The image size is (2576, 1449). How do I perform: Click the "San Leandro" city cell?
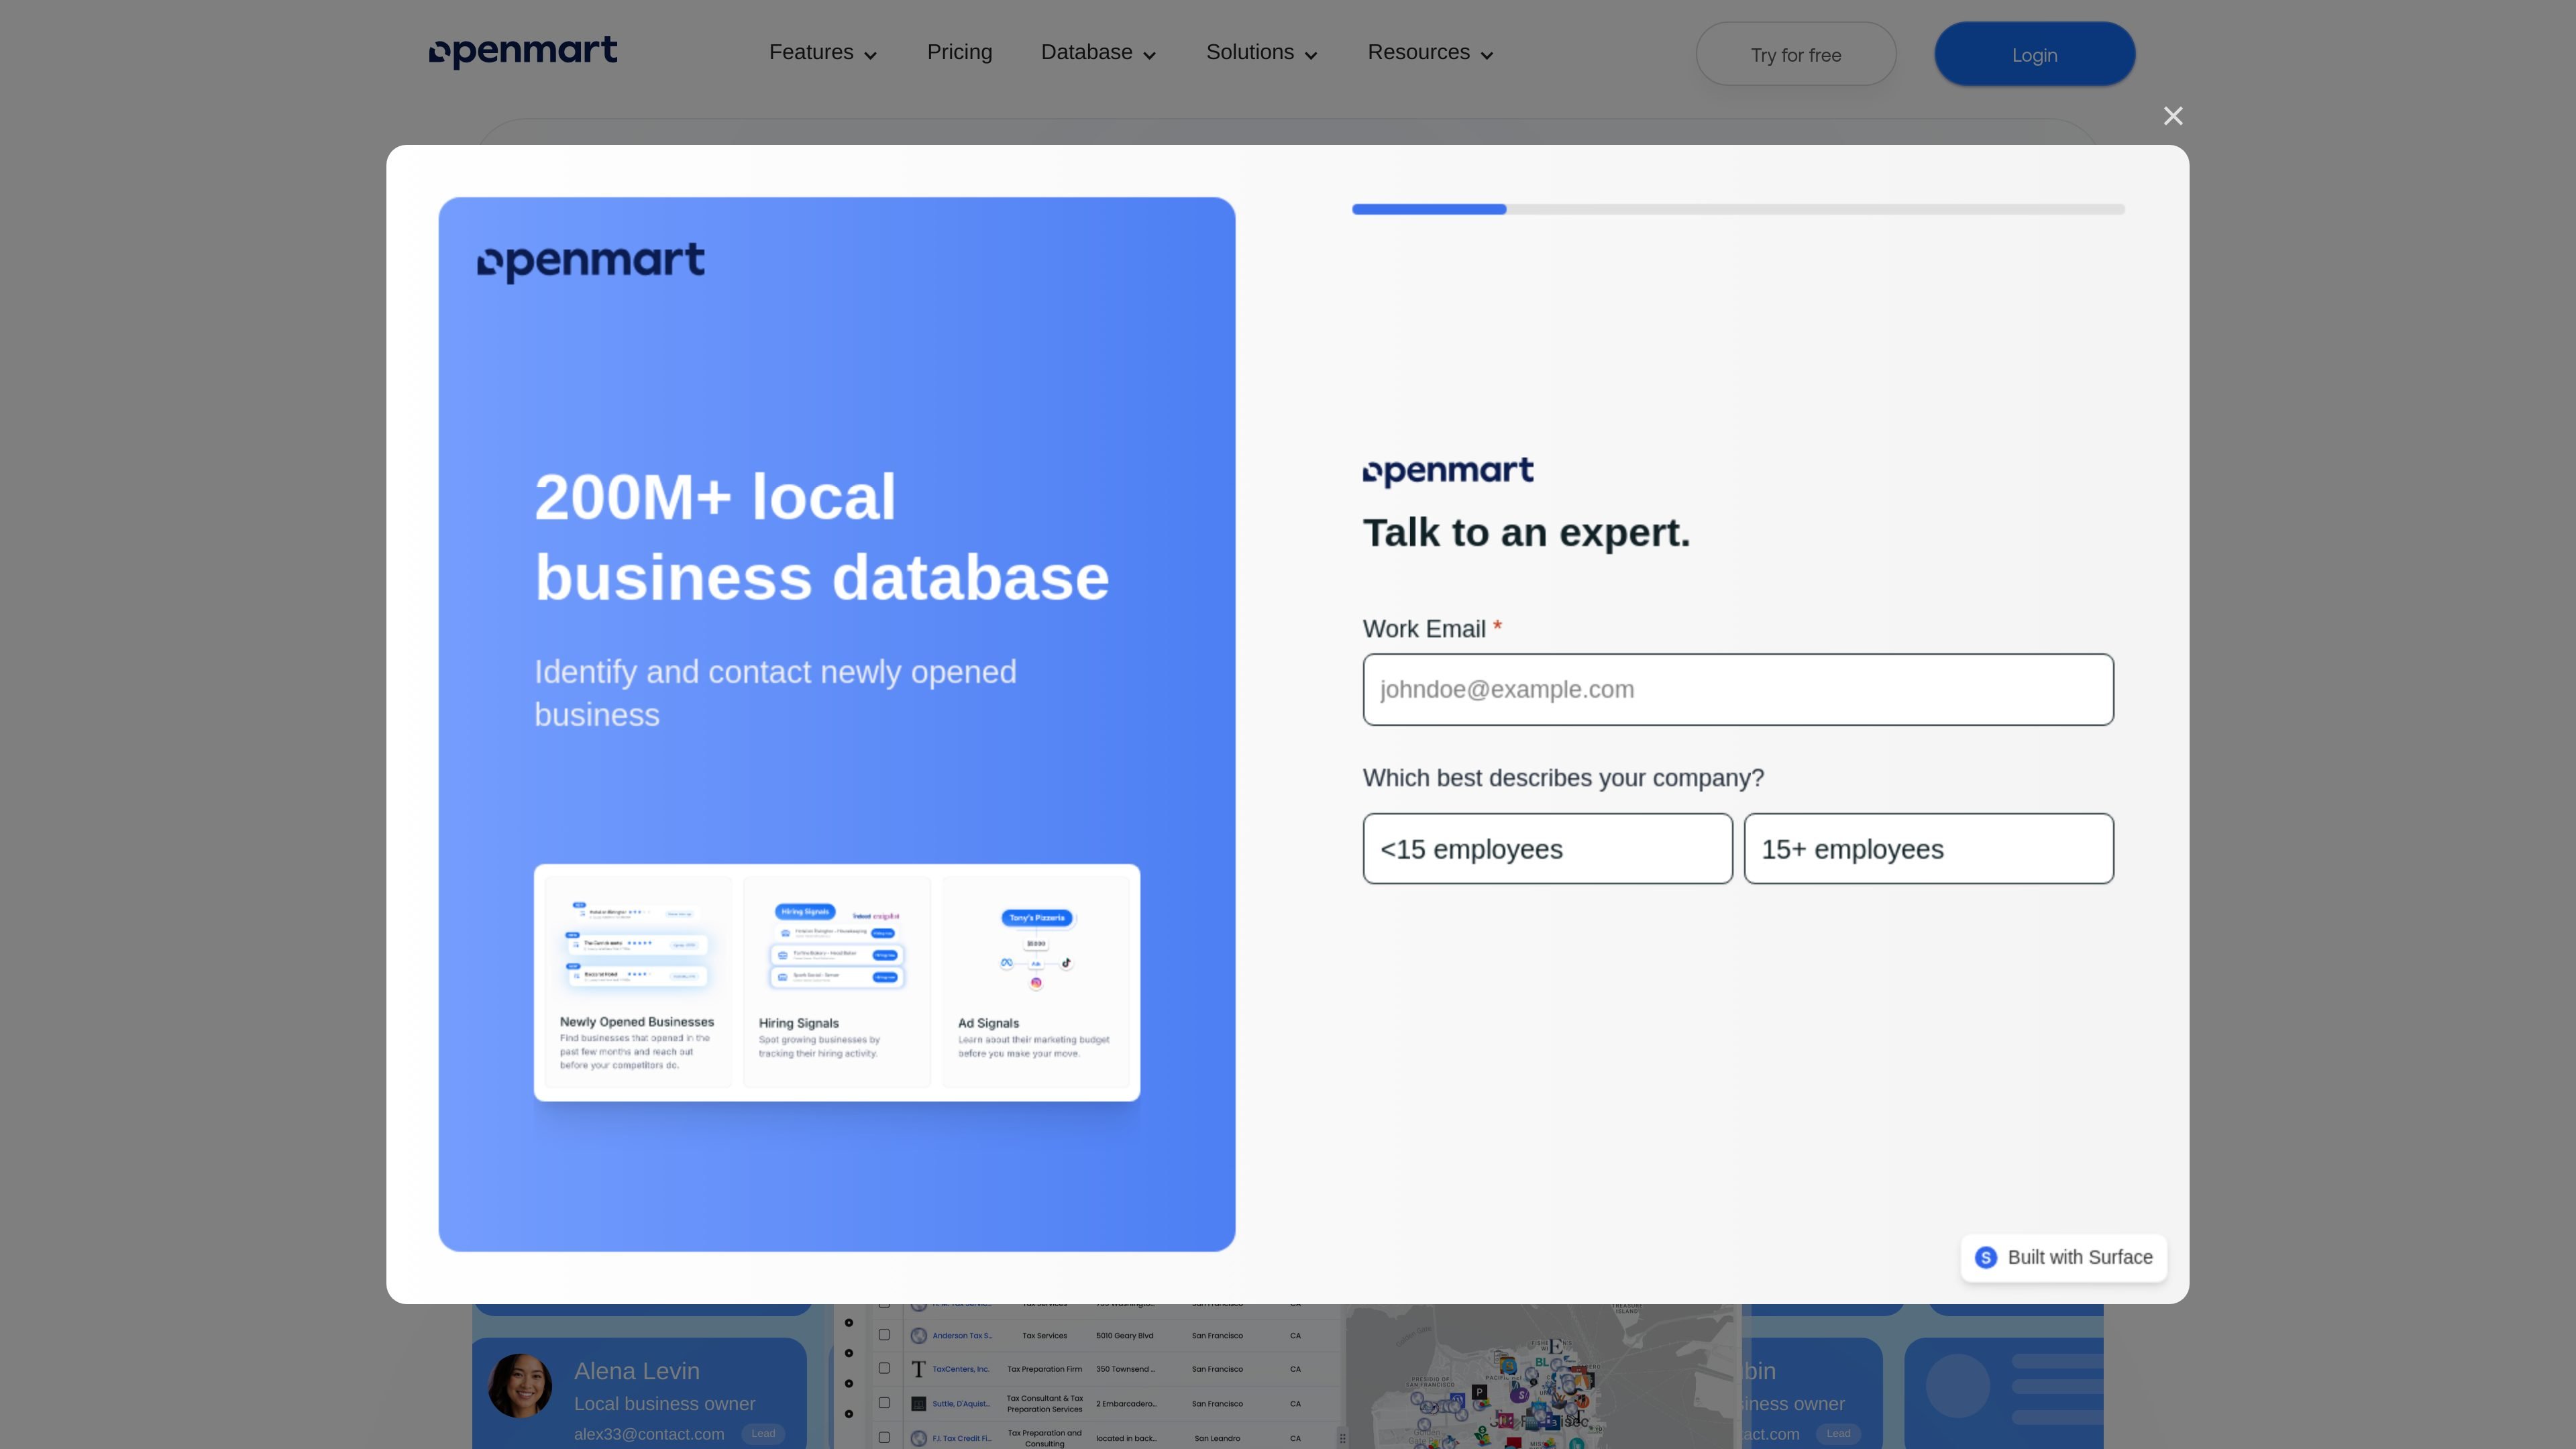1217,1439
